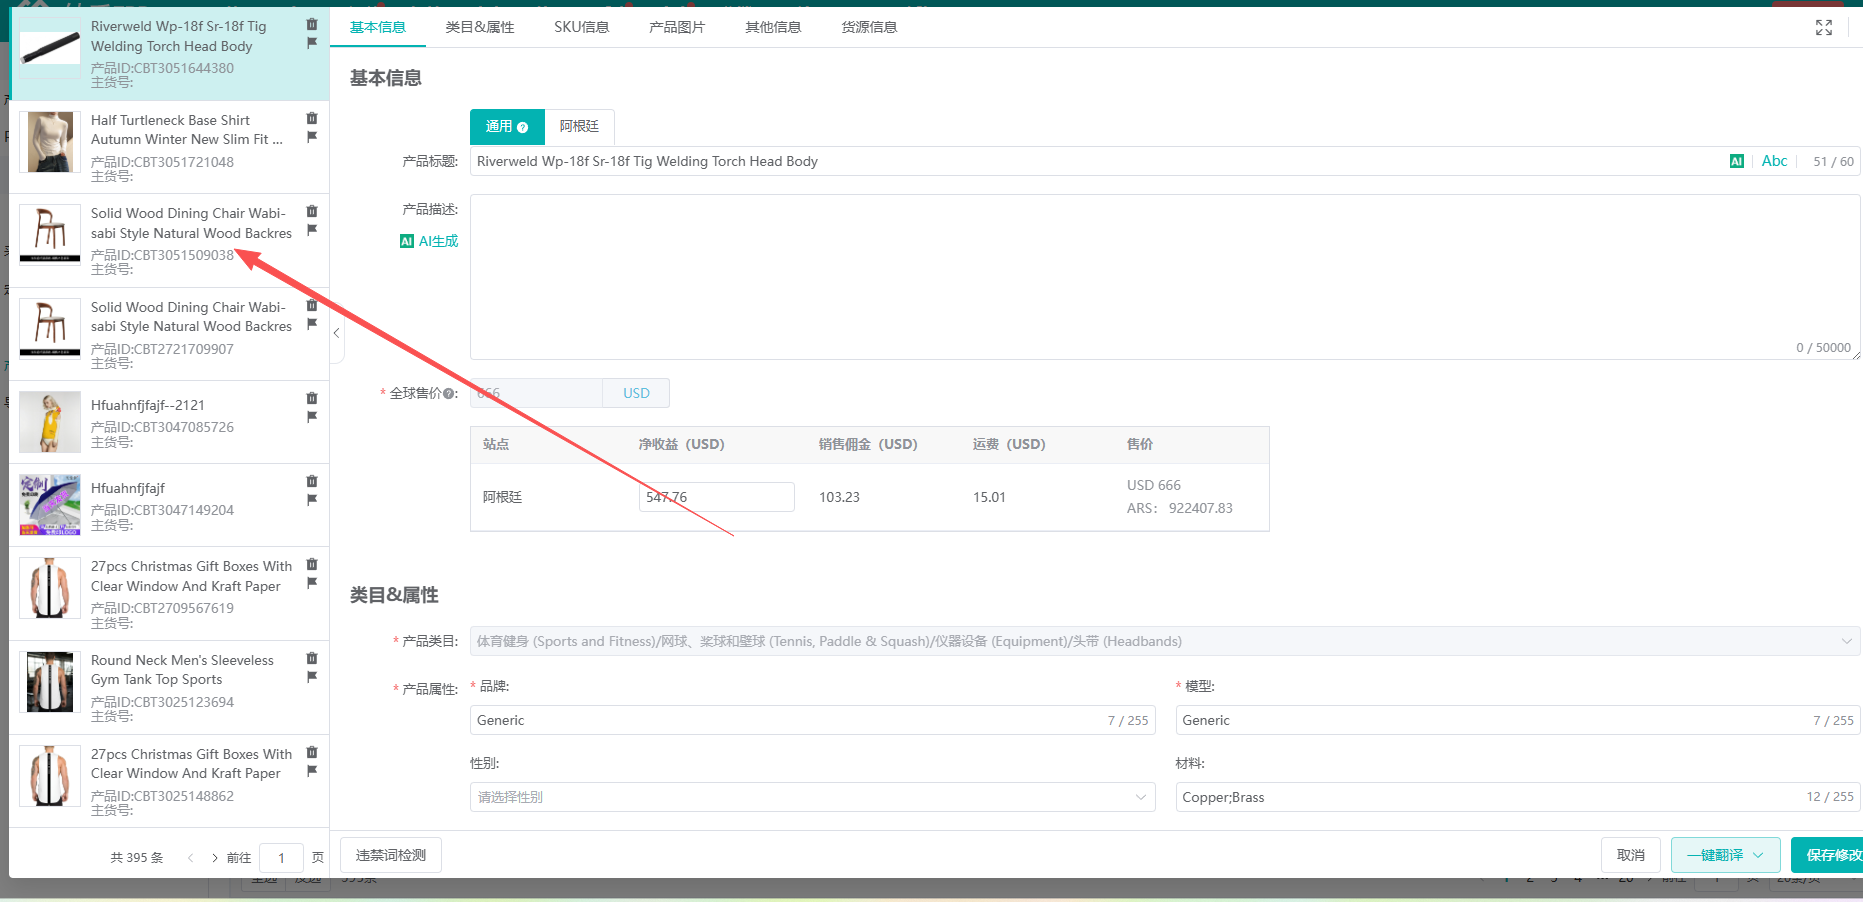
Task: Delete the Riverweld Welding Torch product
Action: [312, 24]
